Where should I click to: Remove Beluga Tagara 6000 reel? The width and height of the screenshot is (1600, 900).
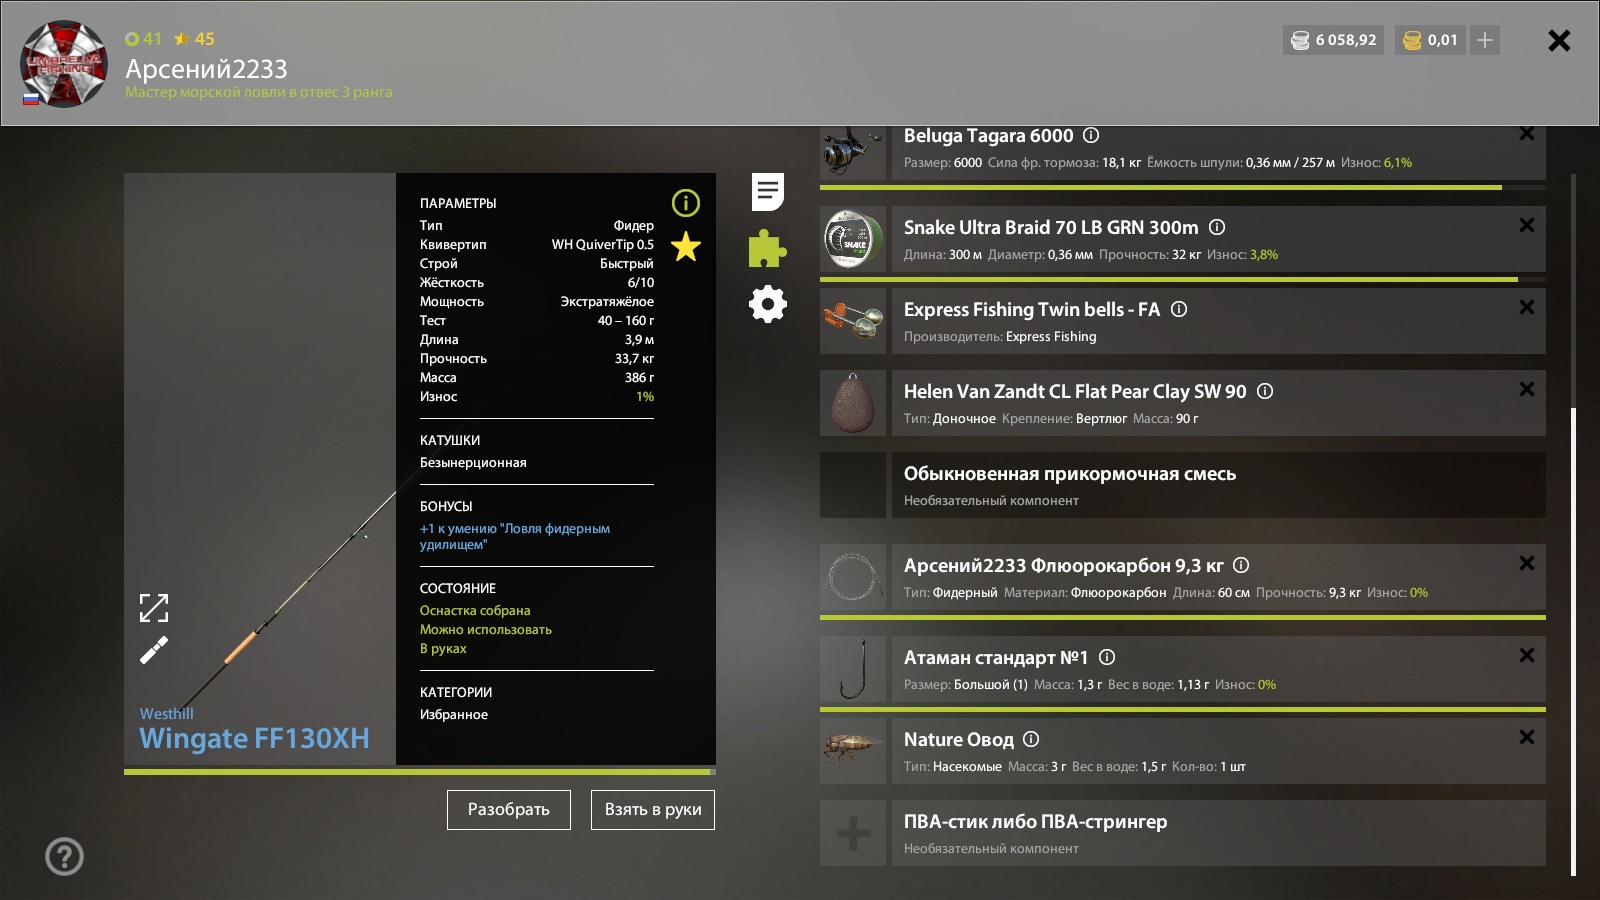click(x=1527, y=134)
